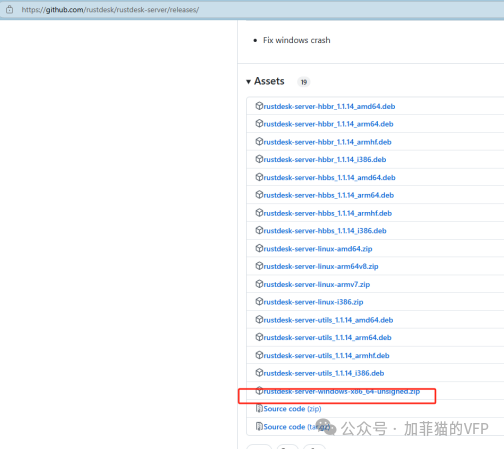Click package icon beside hbbs amd64.deb
Viewport: 504px width, 449px height.
click(259, 177)
